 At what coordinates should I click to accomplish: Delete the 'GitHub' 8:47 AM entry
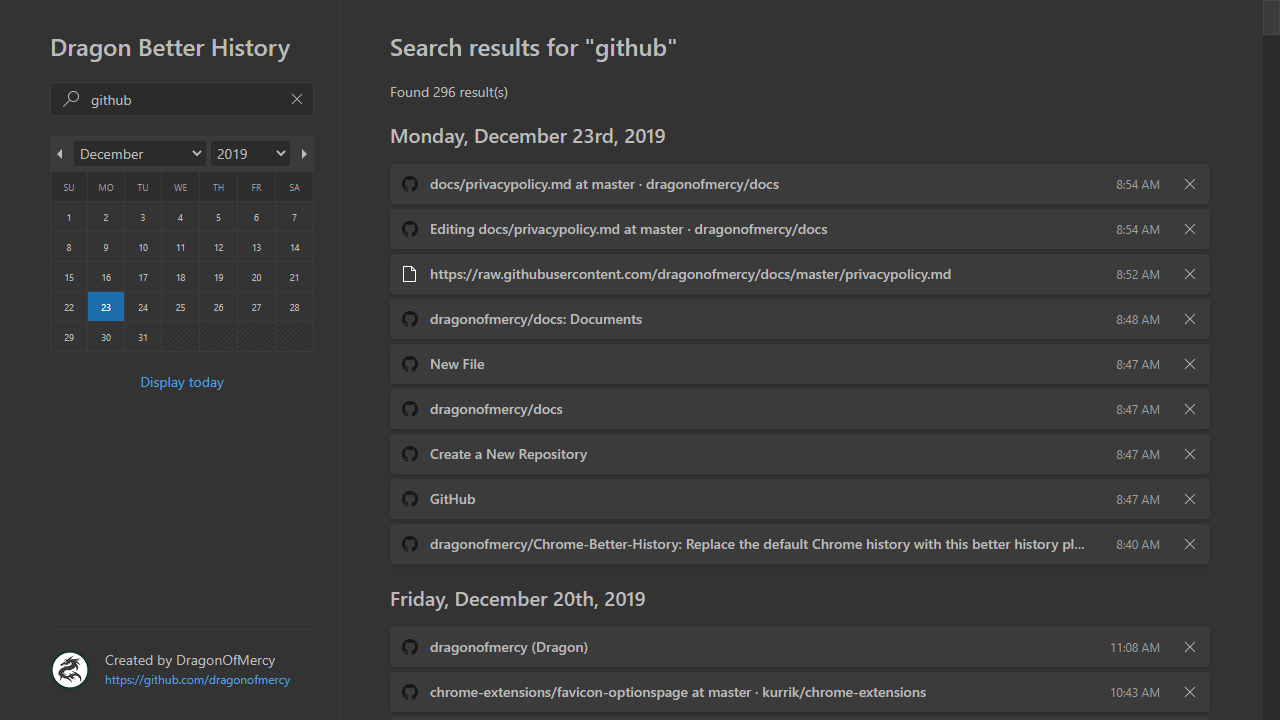tap(1190, 499)
